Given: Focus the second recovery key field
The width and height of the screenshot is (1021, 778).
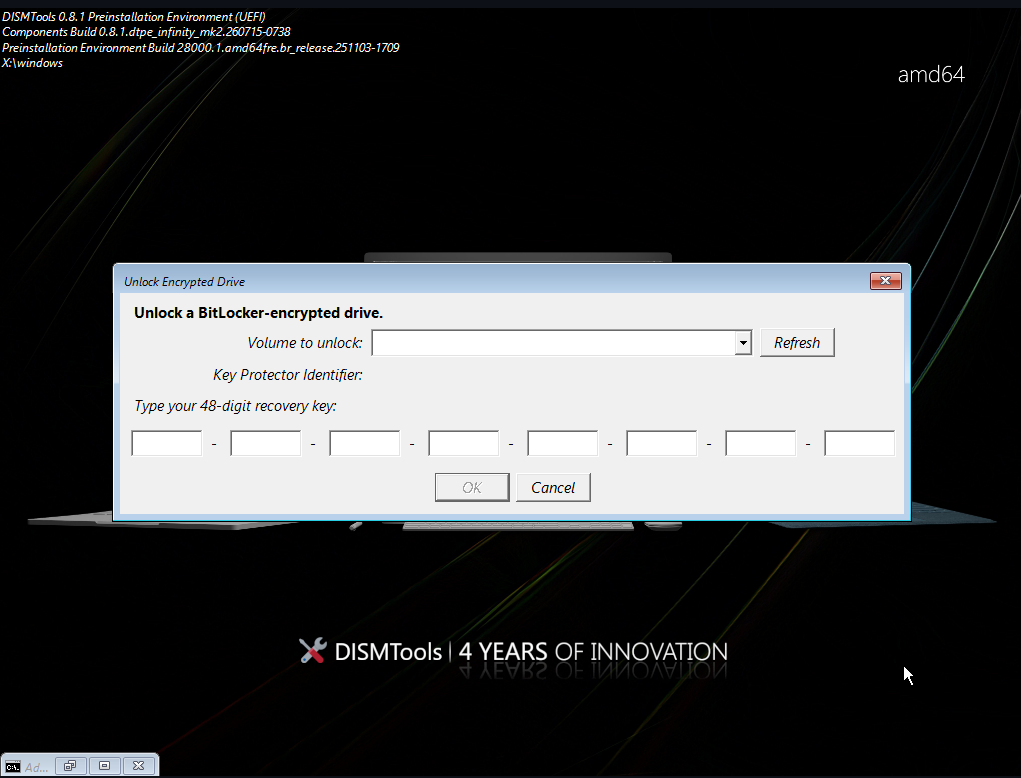Looking at the screenshot, I should coord(266,443).
